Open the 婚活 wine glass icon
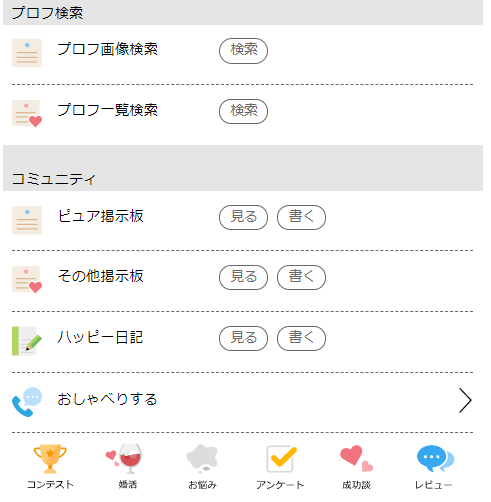 pos(124,459)
